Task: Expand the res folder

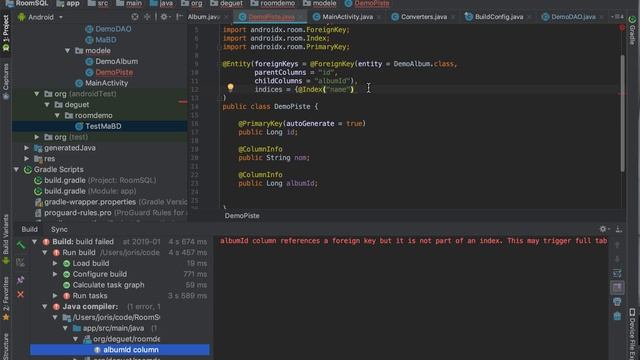Action: click(x=27, y=159)
